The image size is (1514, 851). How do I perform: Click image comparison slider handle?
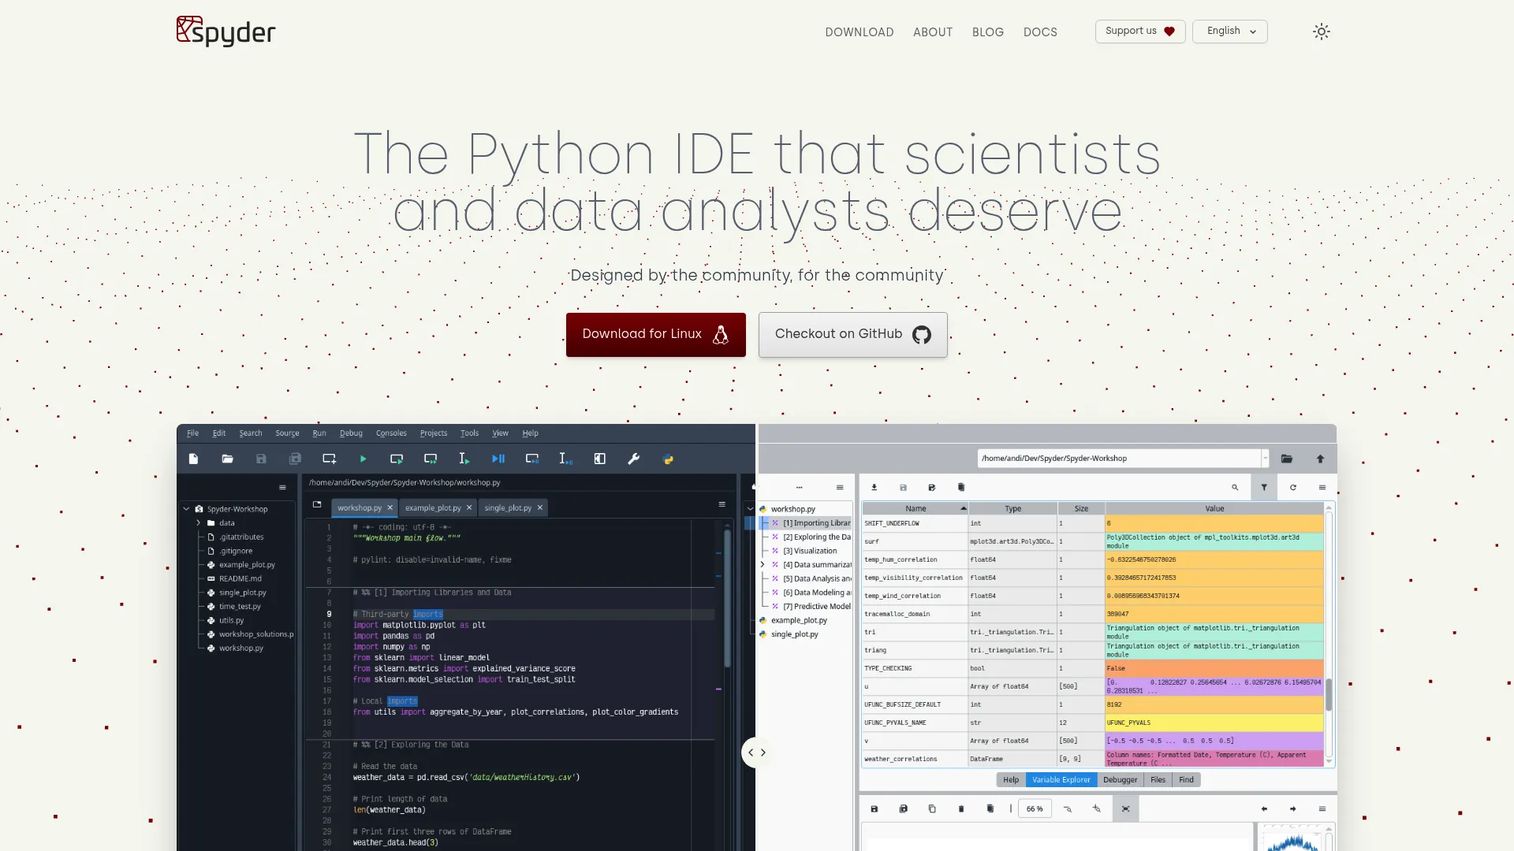click(757, 753)
